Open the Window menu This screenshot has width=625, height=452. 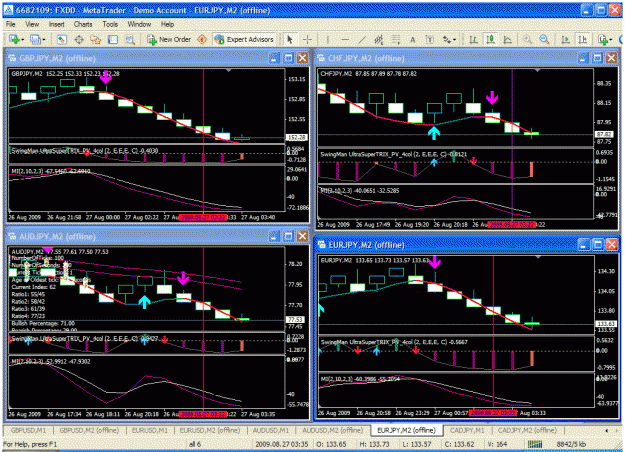(x=139, y=24)
